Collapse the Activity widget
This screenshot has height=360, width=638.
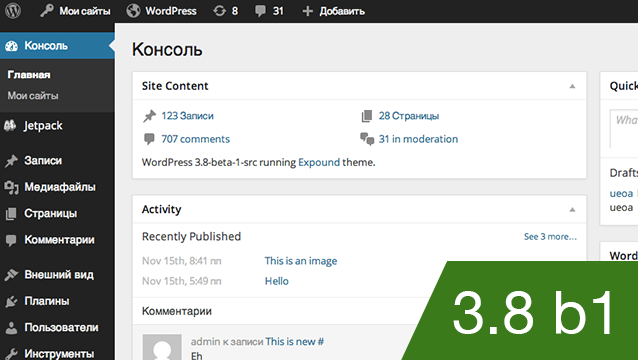point(572,209)
